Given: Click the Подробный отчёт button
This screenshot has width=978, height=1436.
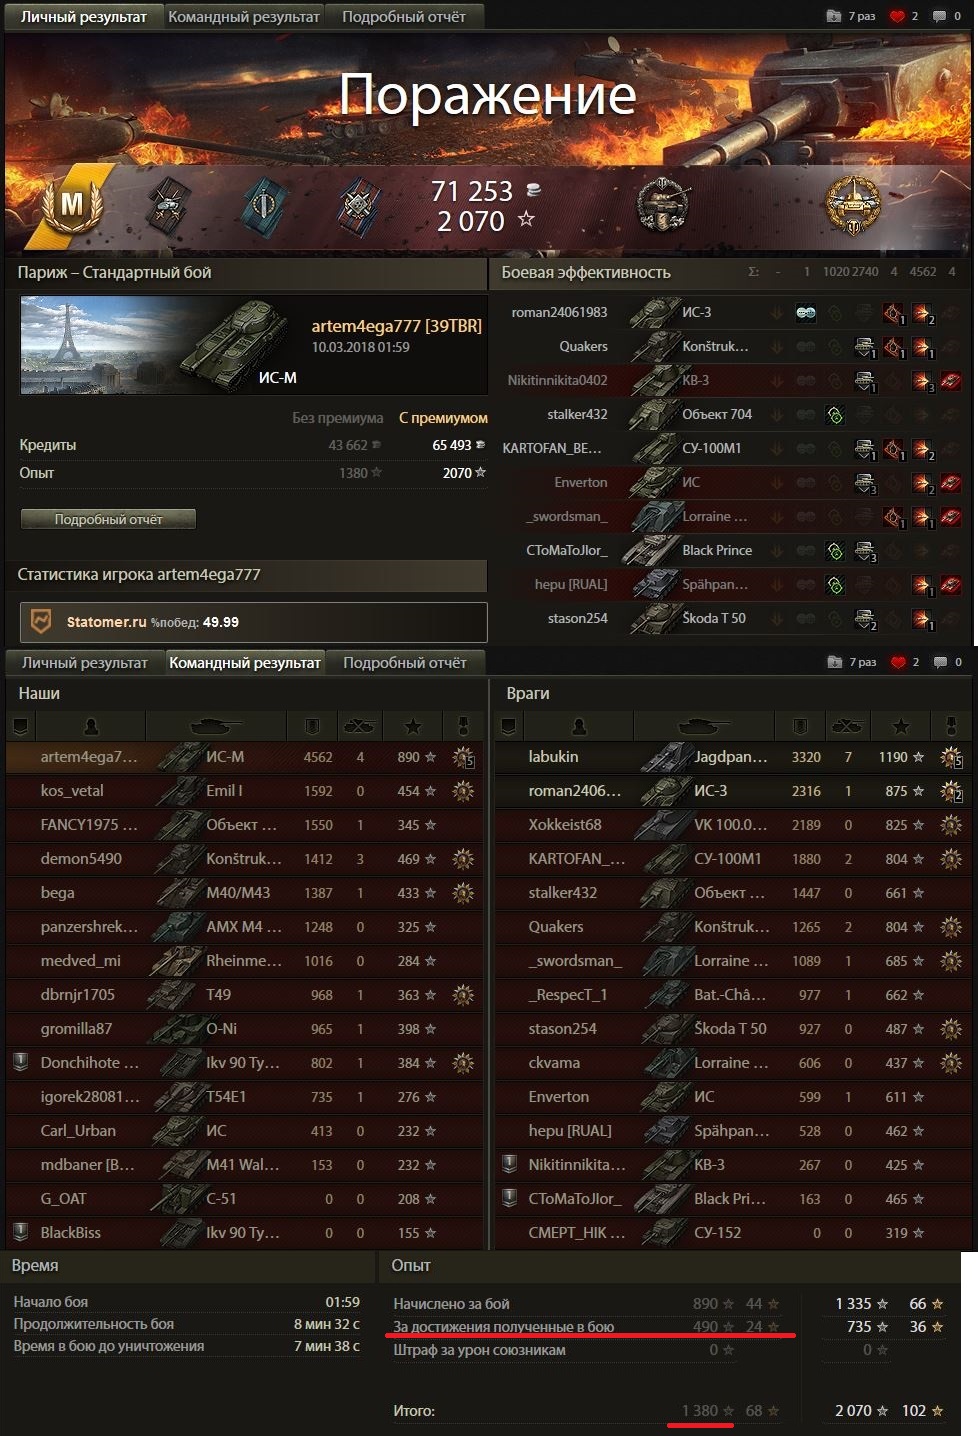Looking at the screenshot, I should [x=108, y=519].
